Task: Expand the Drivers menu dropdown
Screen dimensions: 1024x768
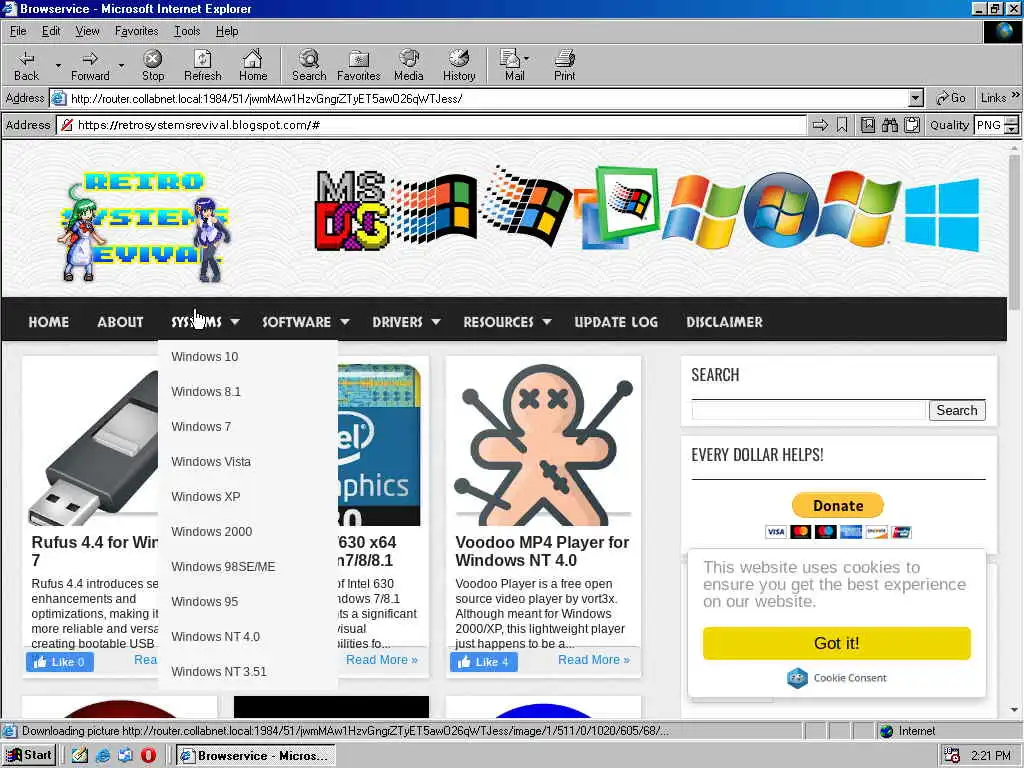Action: tap(436, 322)
